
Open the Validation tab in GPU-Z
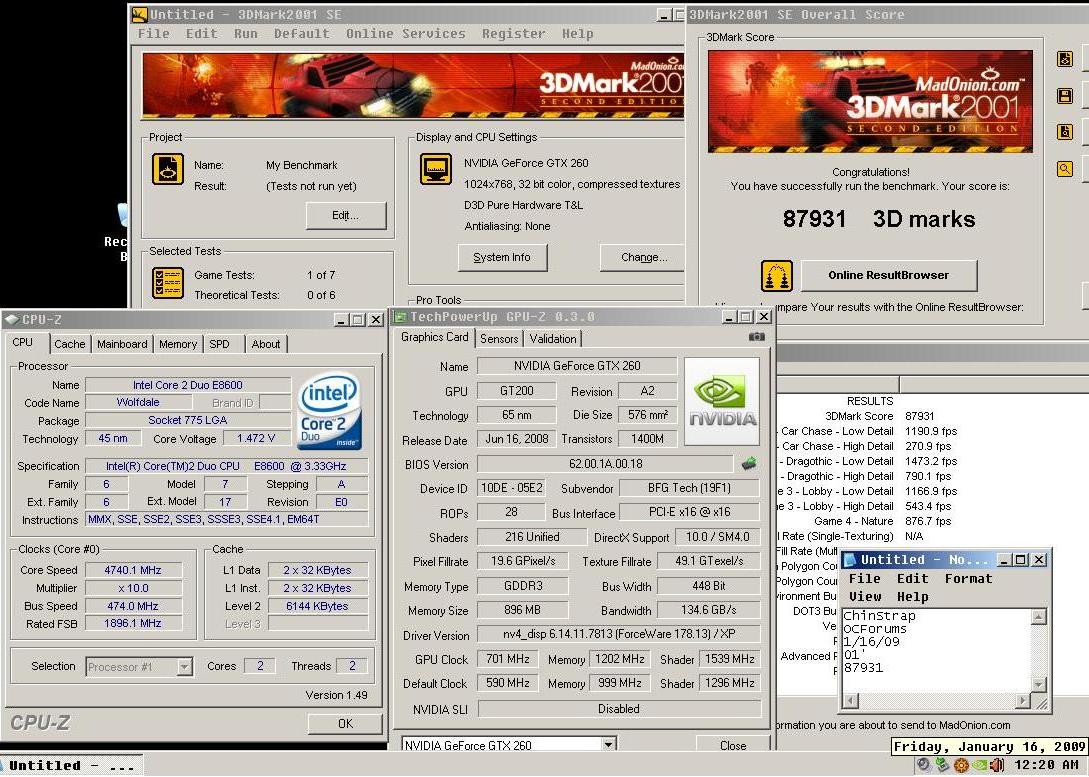click(553, 339)
